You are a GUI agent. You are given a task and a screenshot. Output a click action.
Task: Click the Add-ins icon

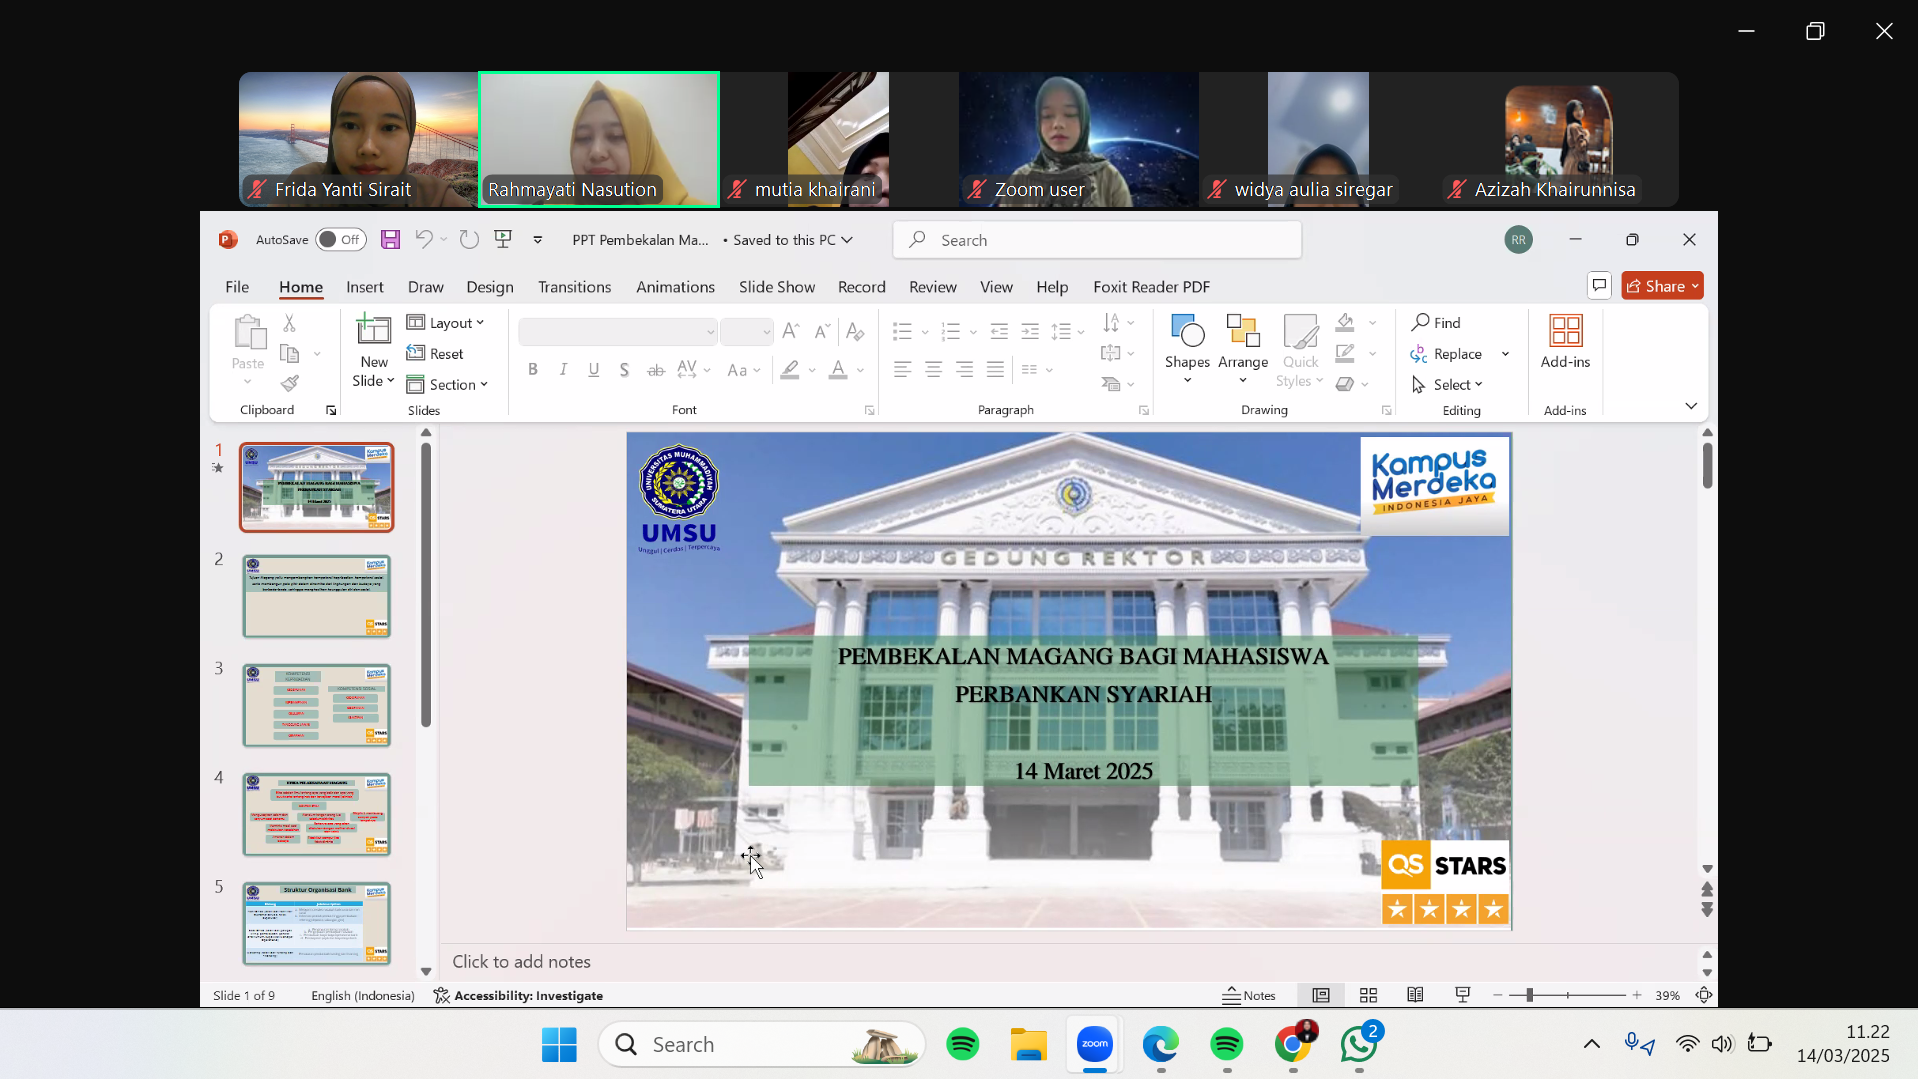tap(1565, 342)
